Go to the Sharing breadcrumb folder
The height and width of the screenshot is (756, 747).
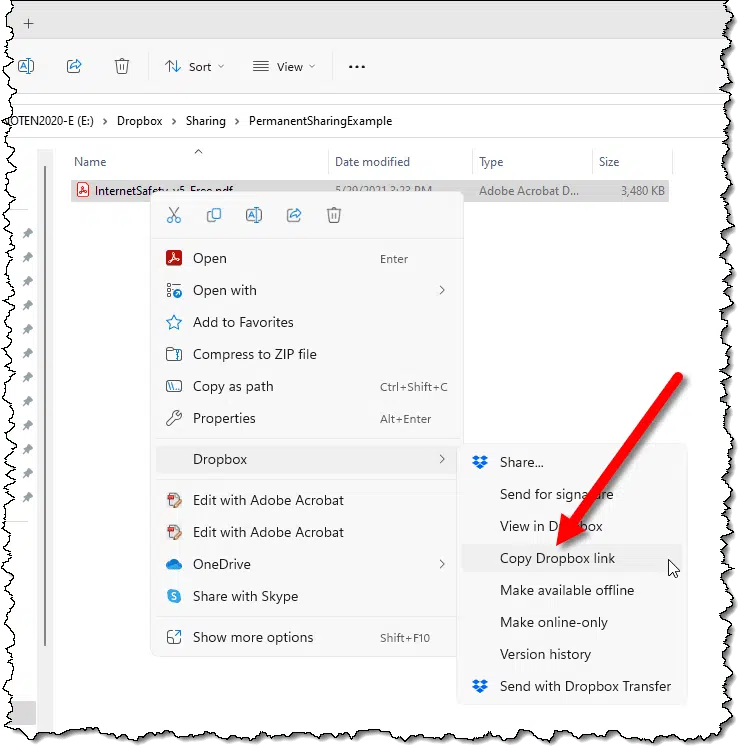205,121
